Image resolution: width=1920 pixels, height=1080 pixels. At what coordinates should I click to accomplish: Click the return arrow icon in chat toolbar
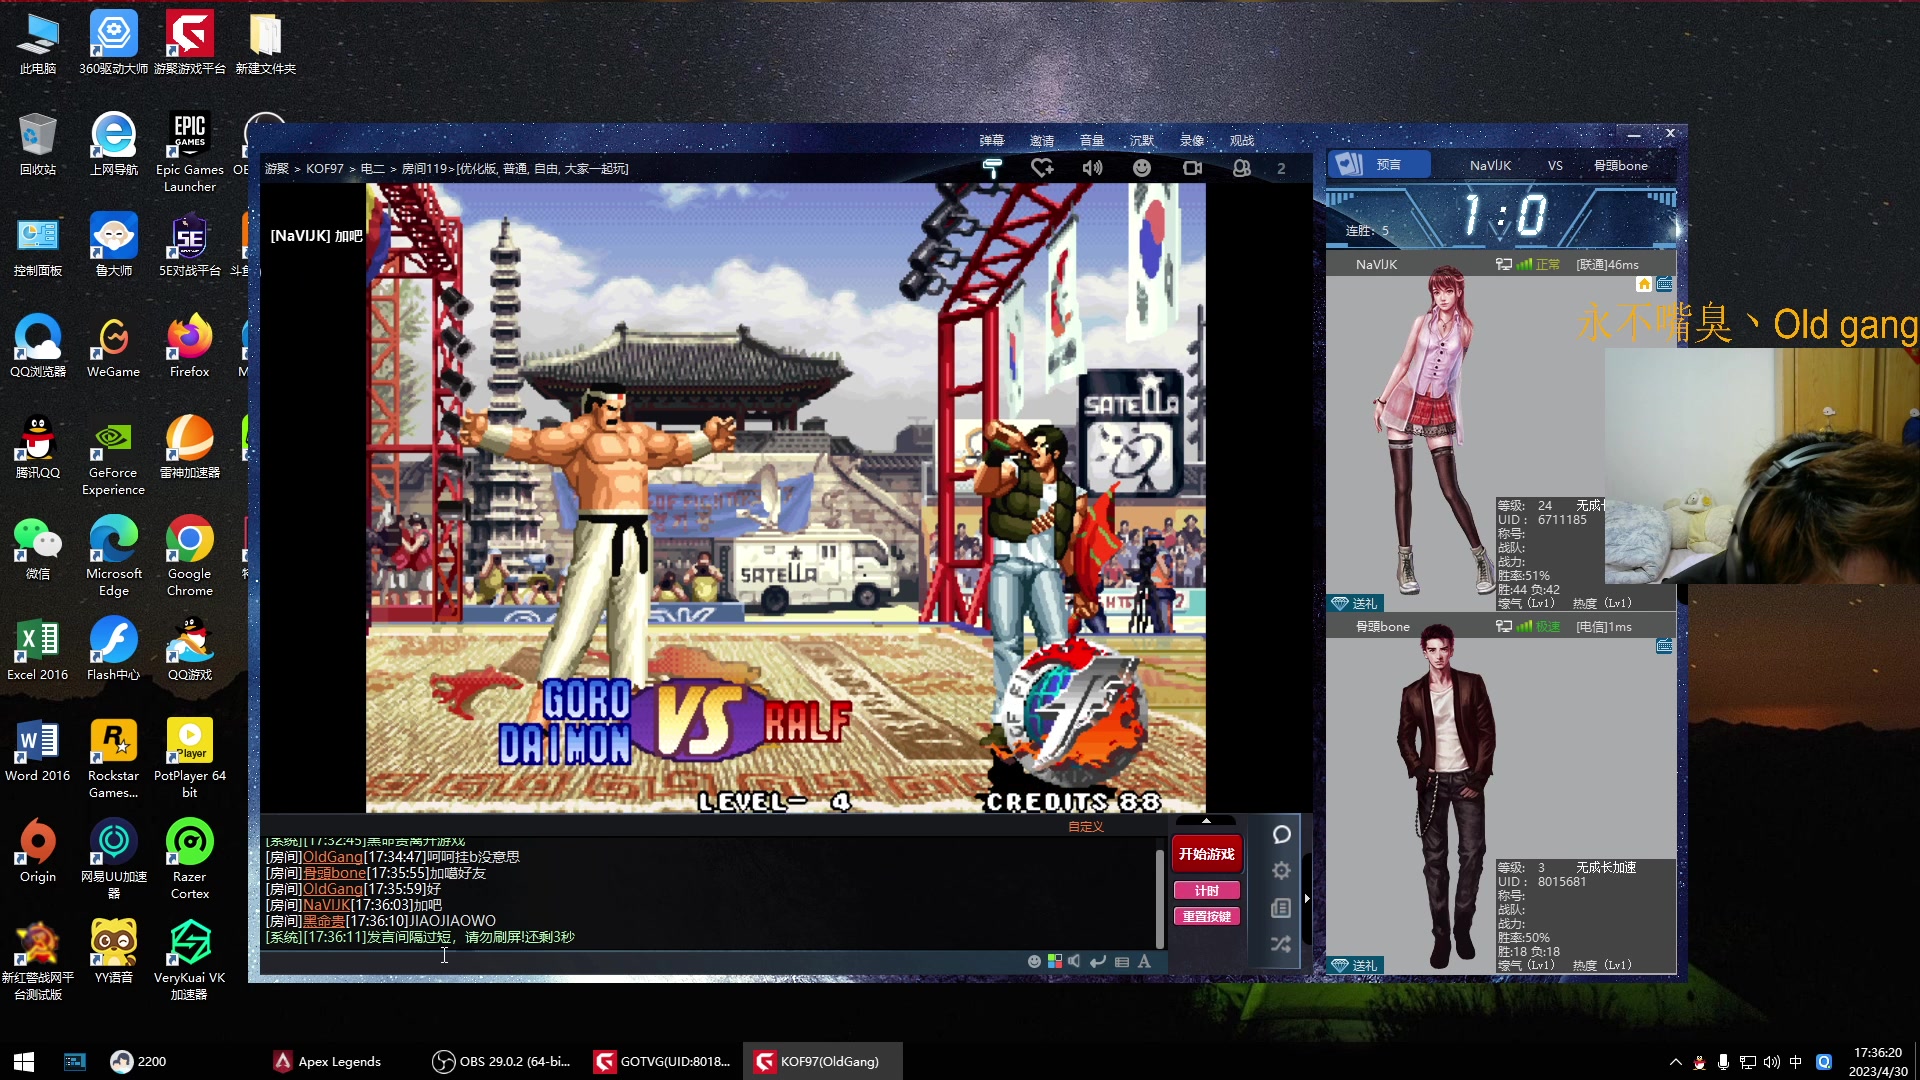click(1098, 961)
